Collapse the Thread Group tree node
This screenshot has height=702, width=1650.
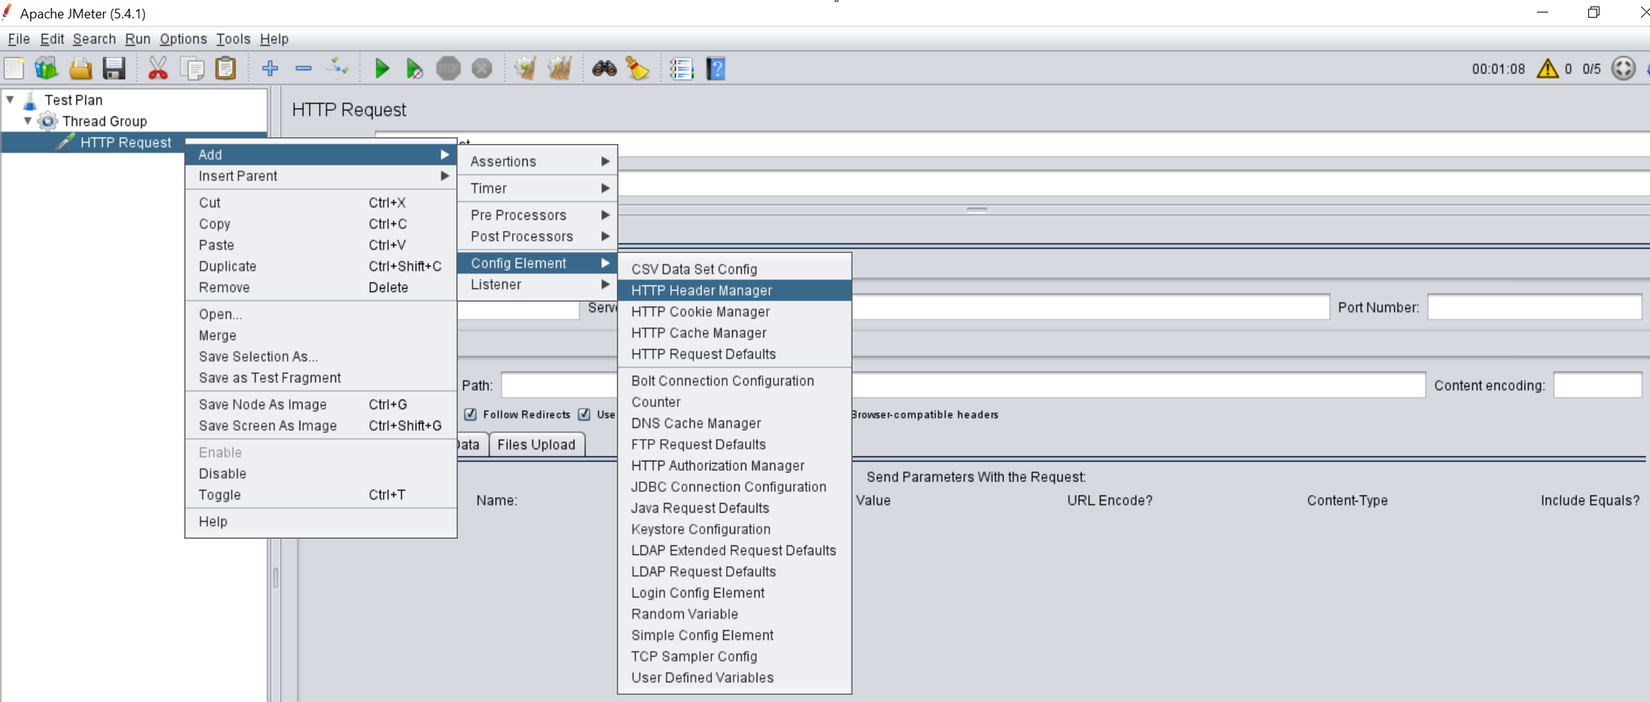point(28,121)
